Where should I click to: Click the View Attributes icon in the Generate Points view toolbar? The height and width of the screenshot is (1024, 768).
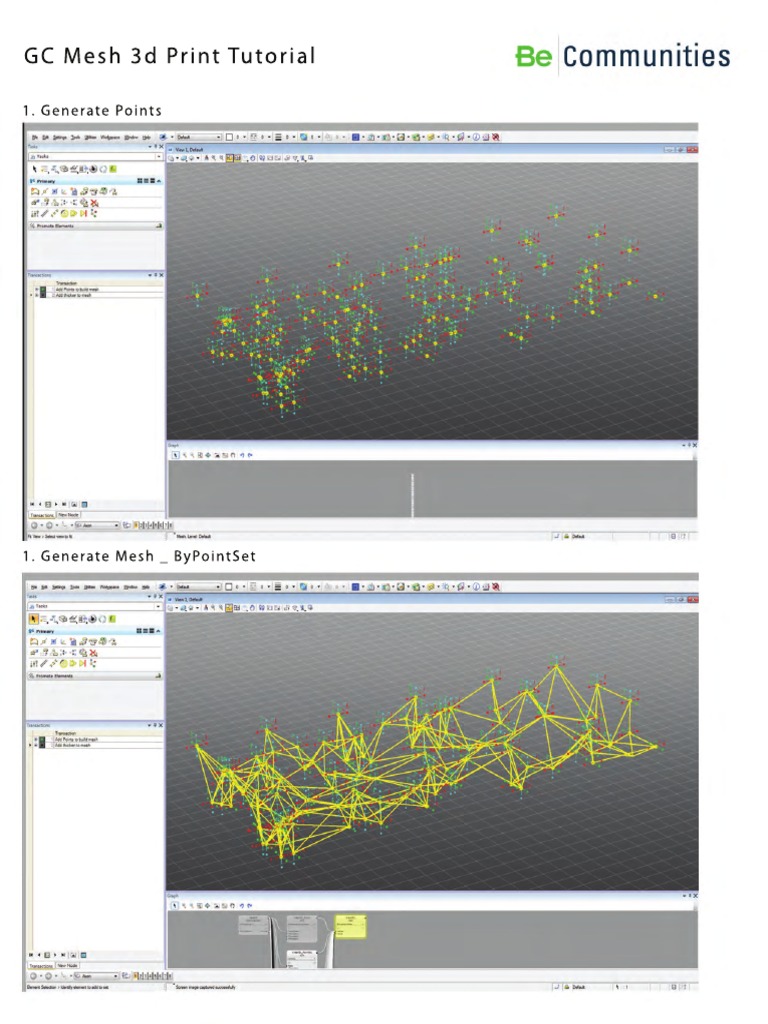click(172, 158)
